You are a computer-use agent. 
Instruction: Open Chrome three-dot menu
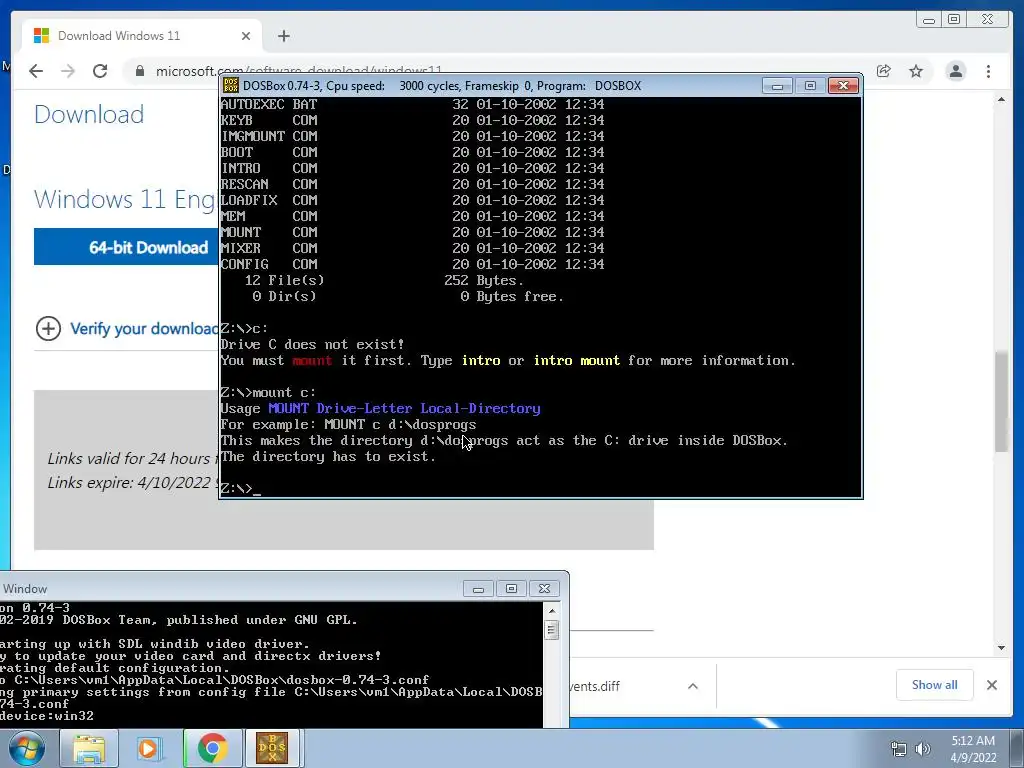989,71
